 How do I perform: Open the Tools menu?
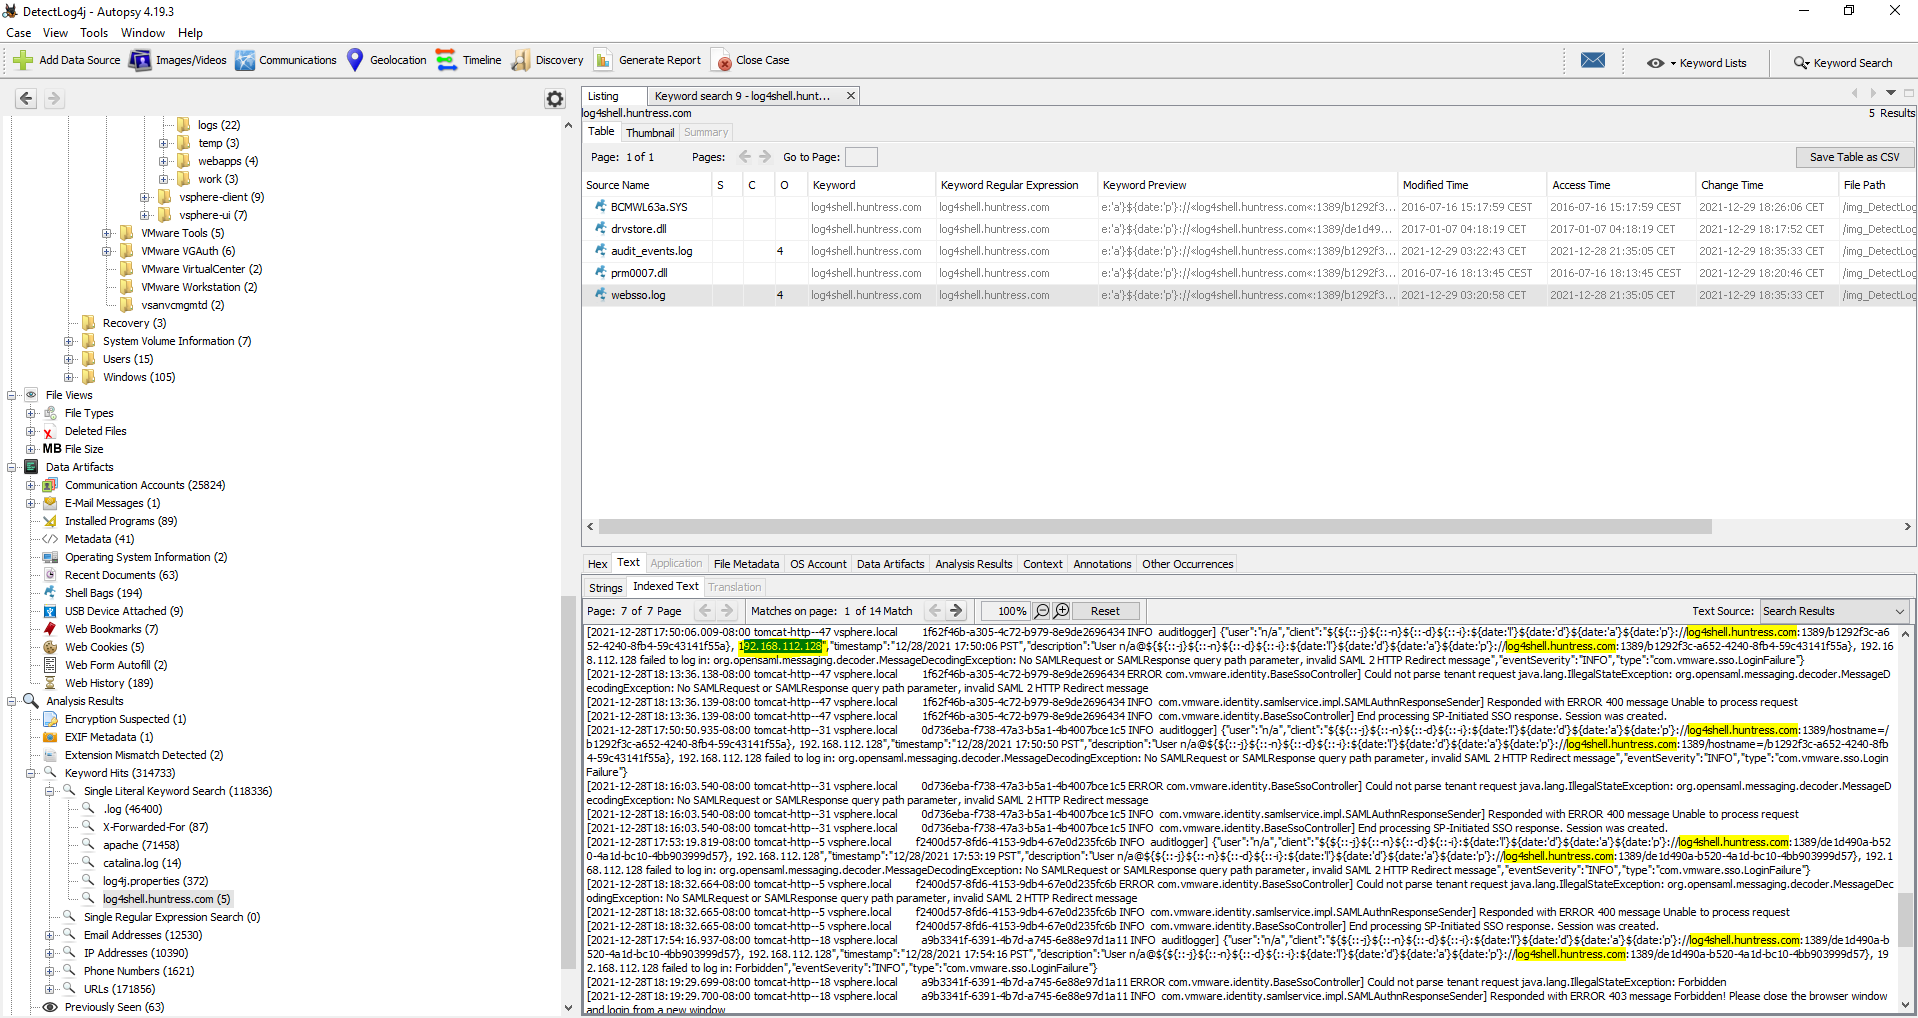point(94,33)
